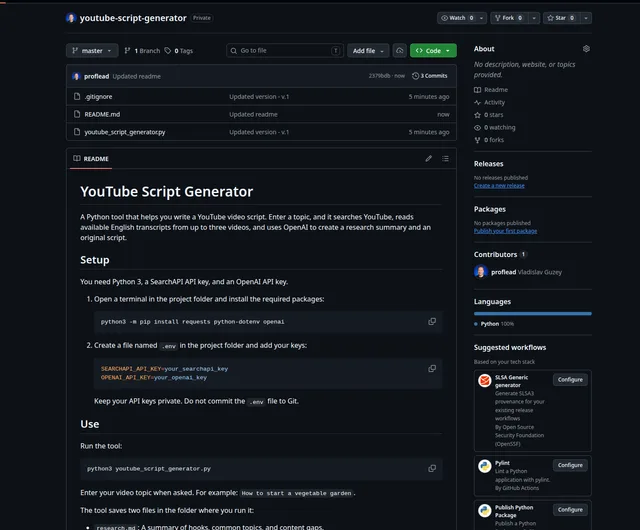This screenshot has width=640, height=530.
Task: Open the Updated readme commit message
Action: 137,76
